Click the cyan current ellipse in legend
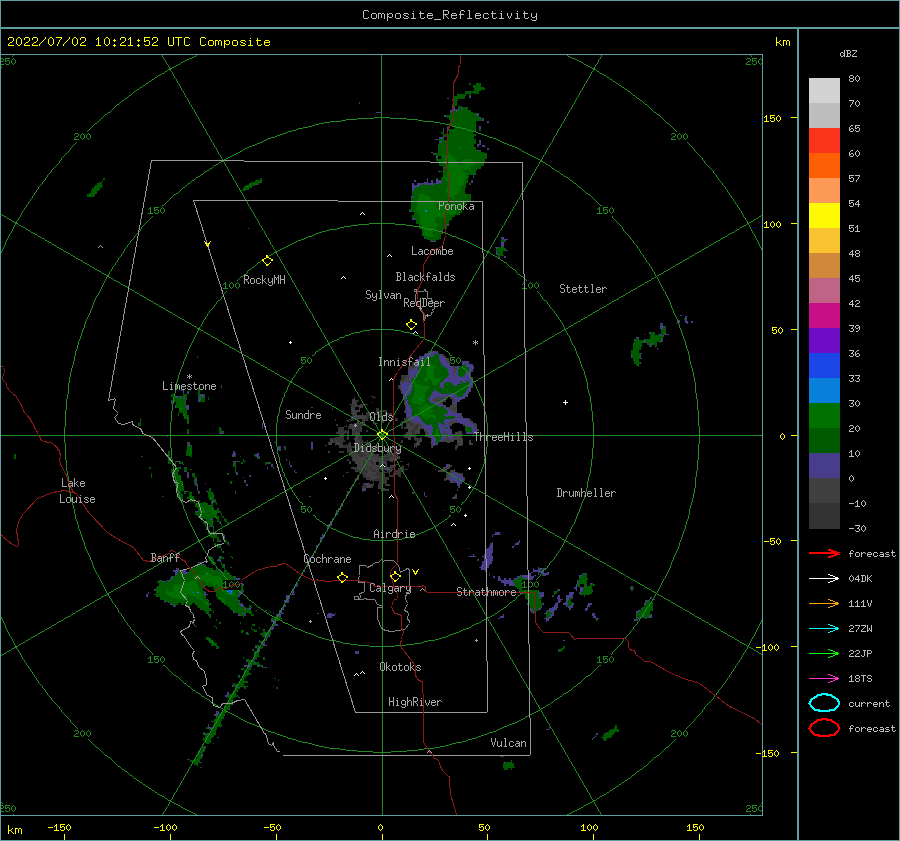This screenshot has width=900, height=841. [824, 703]
